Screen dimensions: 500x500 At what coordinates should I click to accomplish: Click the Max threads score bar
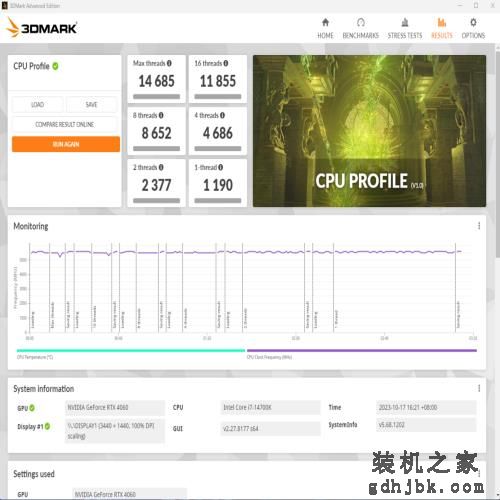click(156, 97)
